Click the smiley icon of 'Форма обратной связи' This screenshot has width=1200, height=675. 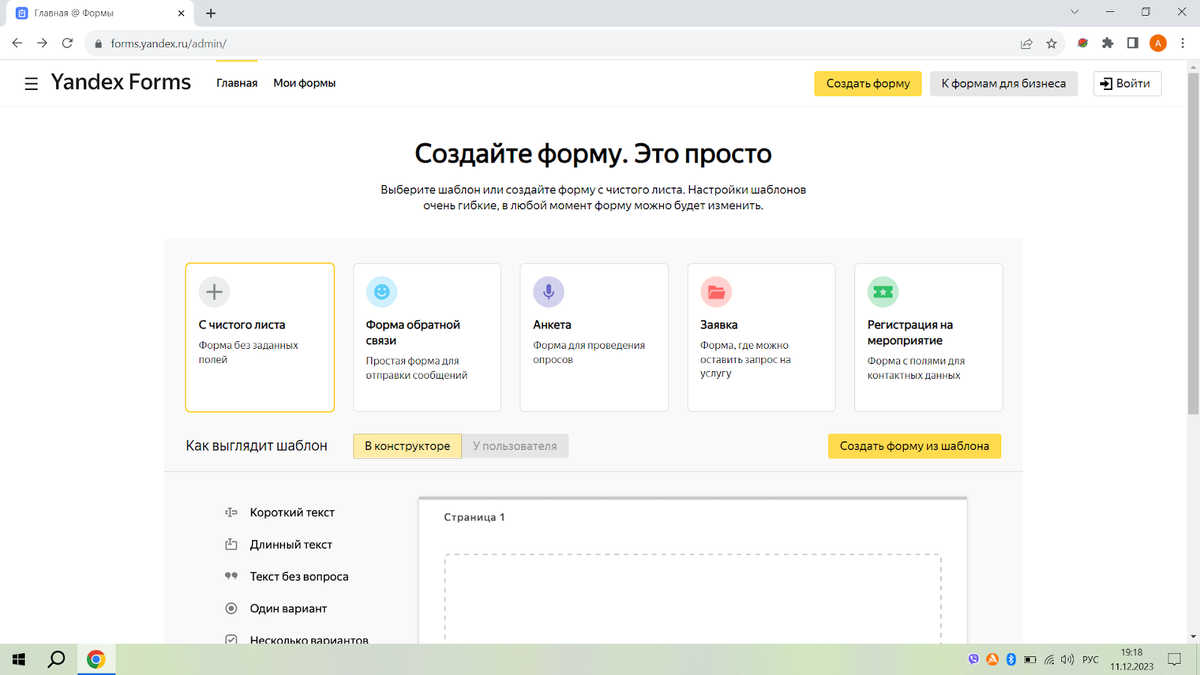(381, 292)
